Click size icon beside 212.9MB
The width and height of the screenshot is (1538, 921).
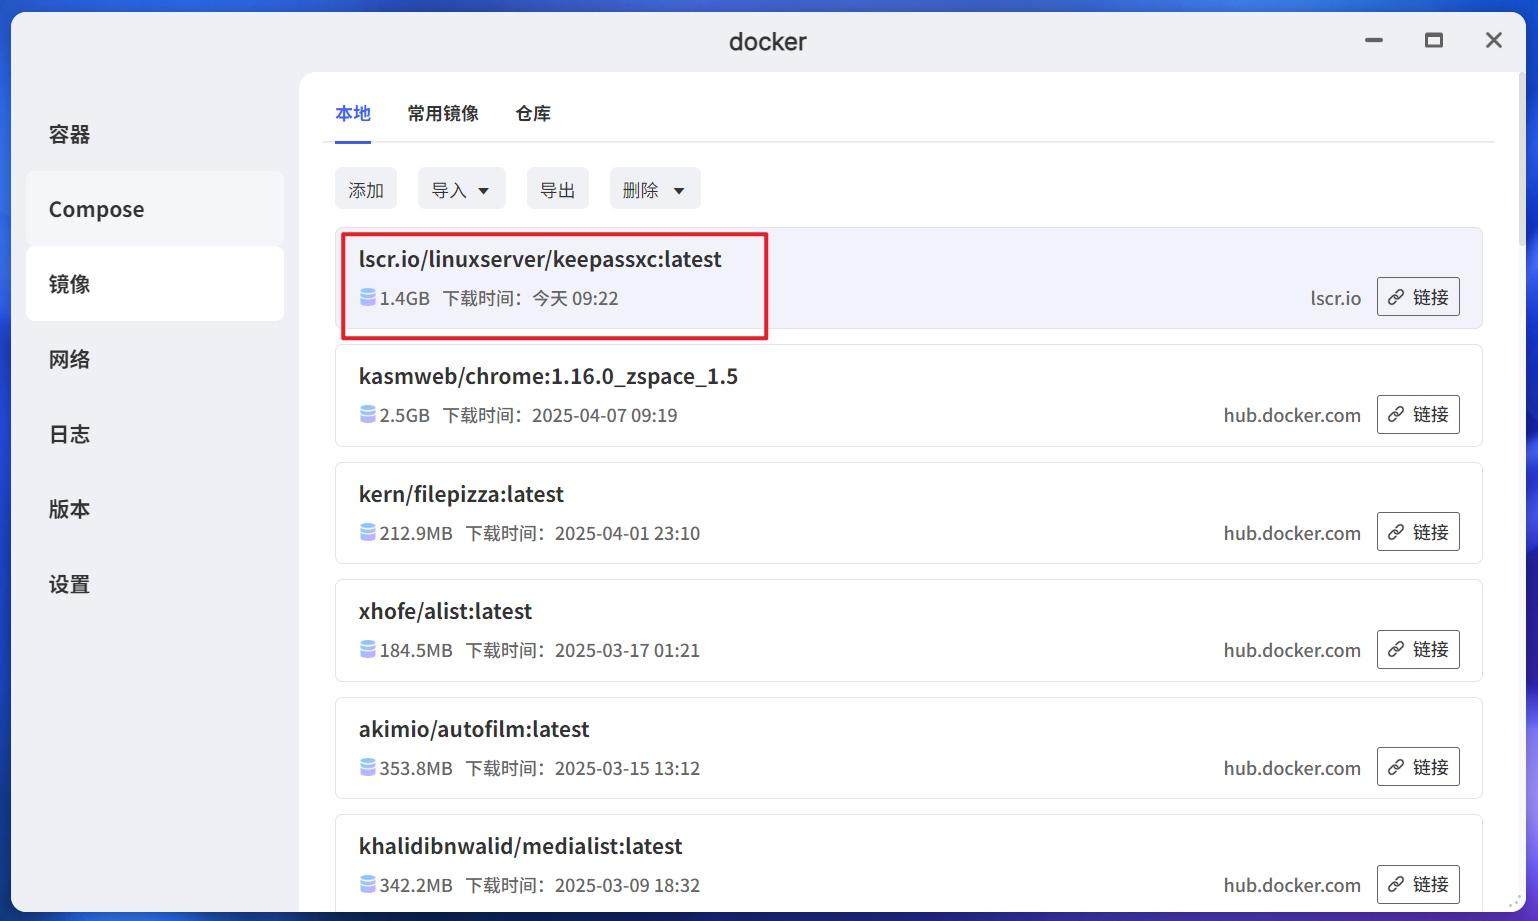click(x=368, y=532)
